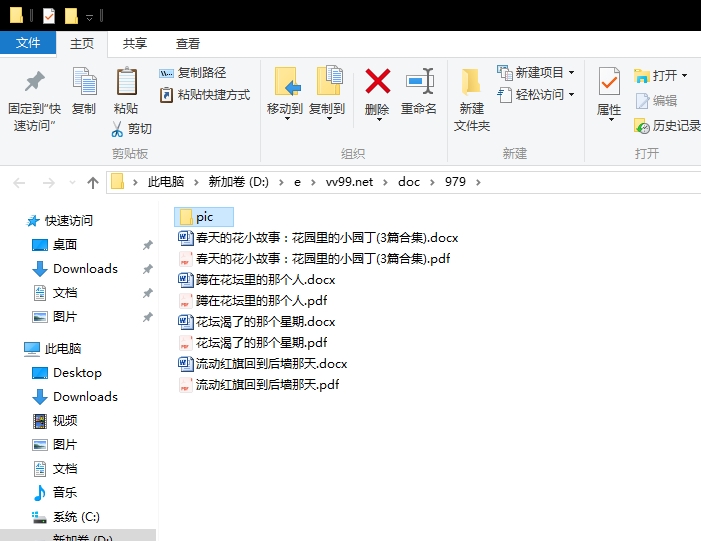Navigate forward with right arrow
This screenshot has height=541, width=701.
[48, 182]
